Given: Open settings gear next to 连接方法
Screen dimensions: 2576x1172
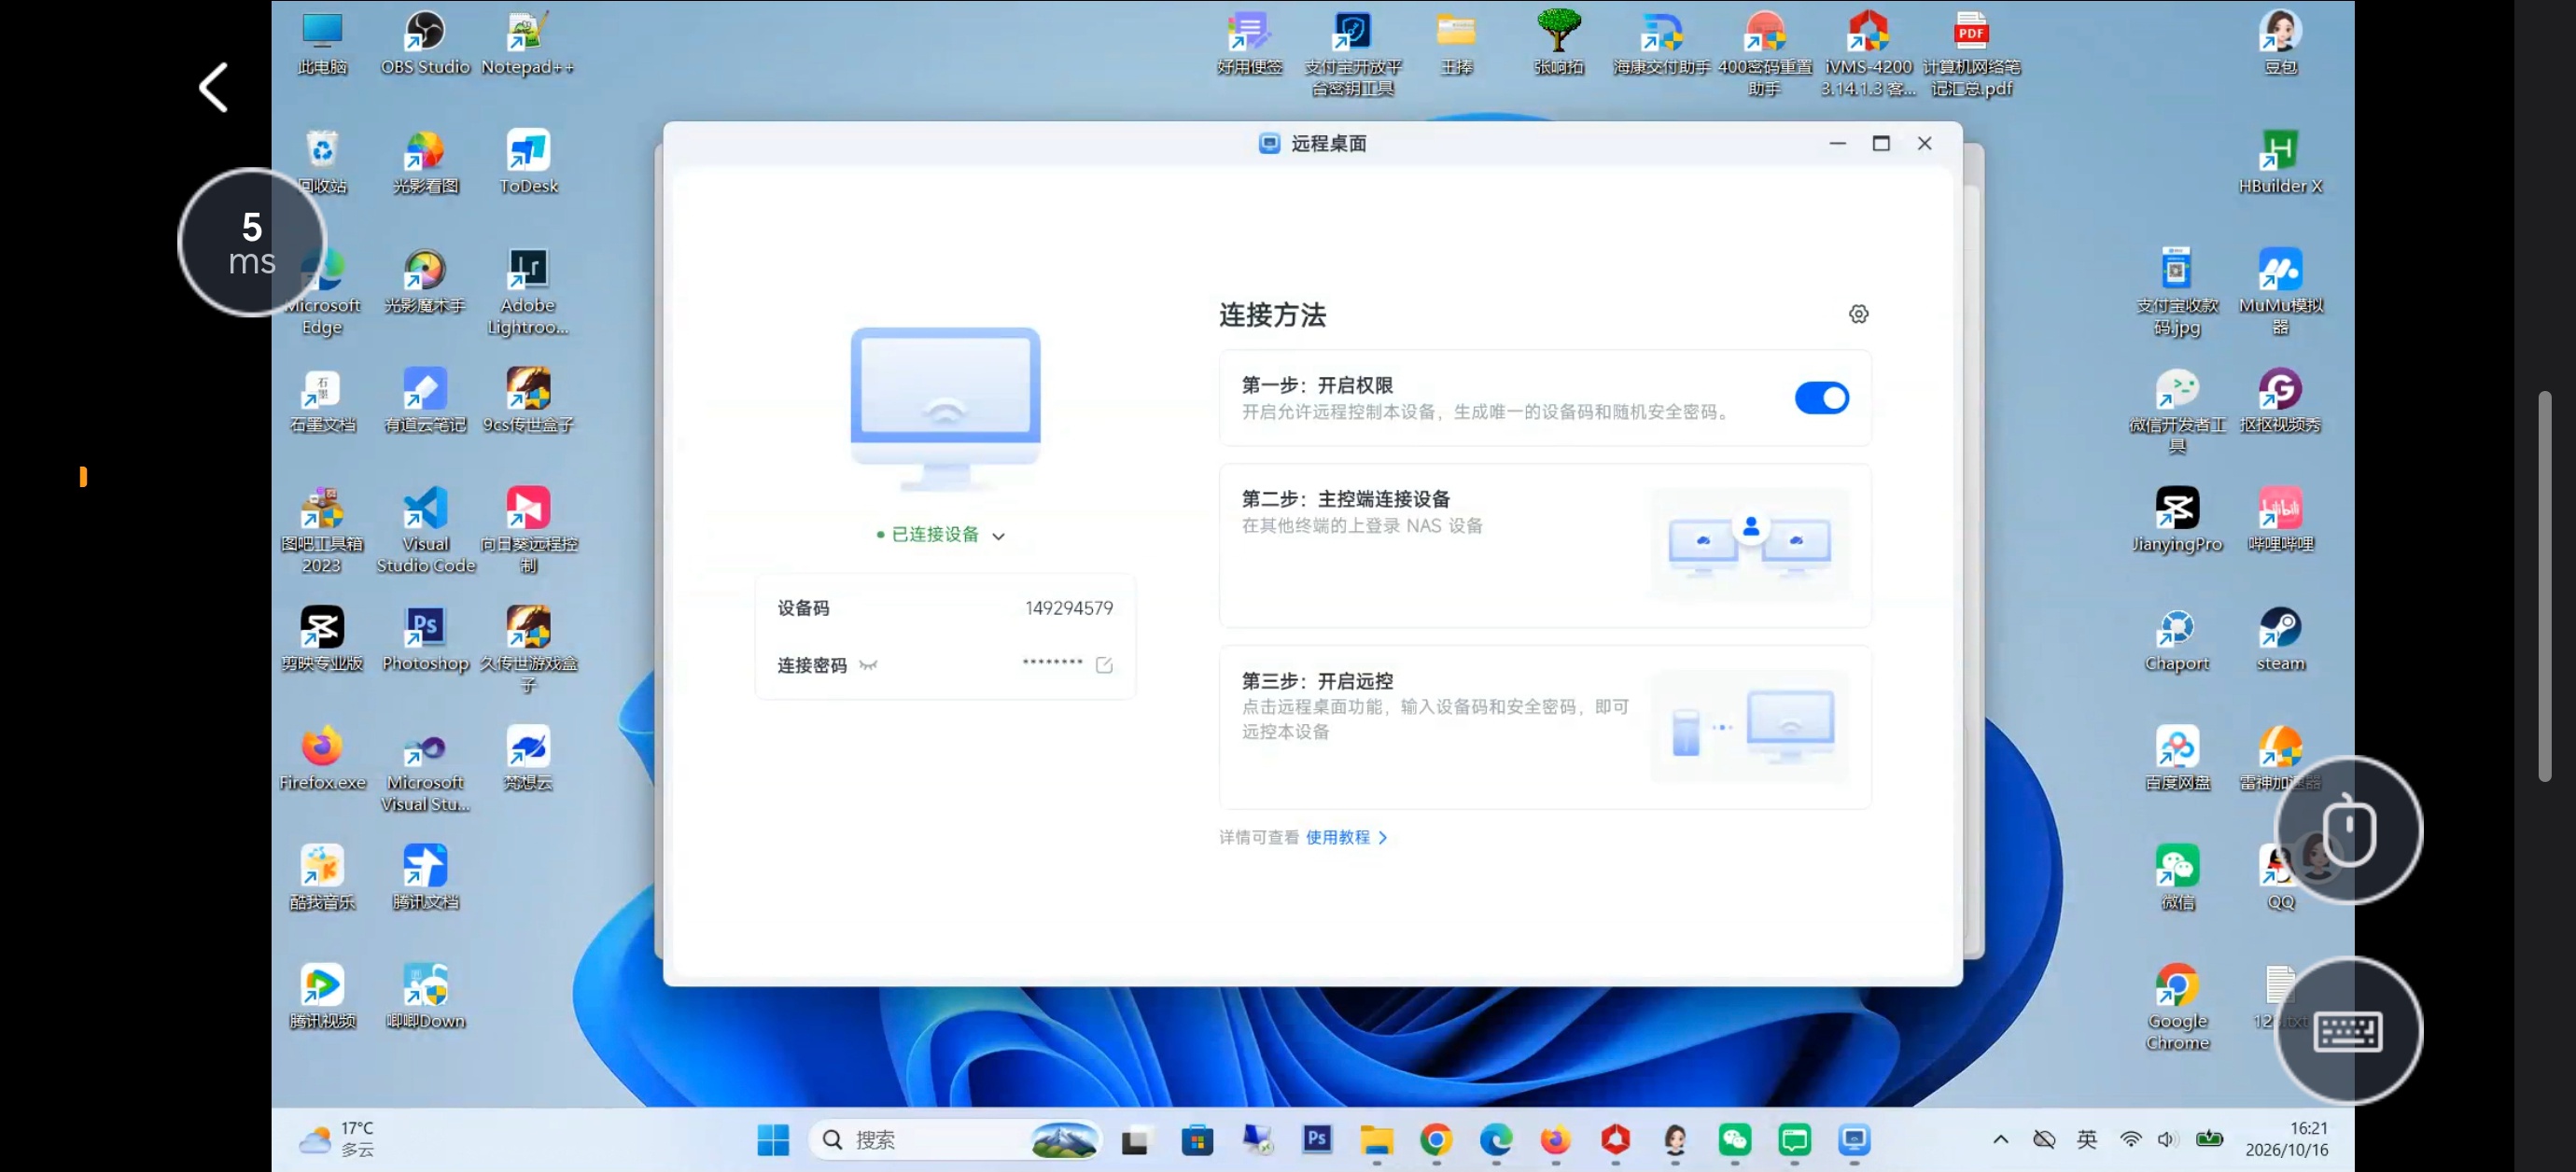Looking at the screenshot, I should [x=1858, y=314].
